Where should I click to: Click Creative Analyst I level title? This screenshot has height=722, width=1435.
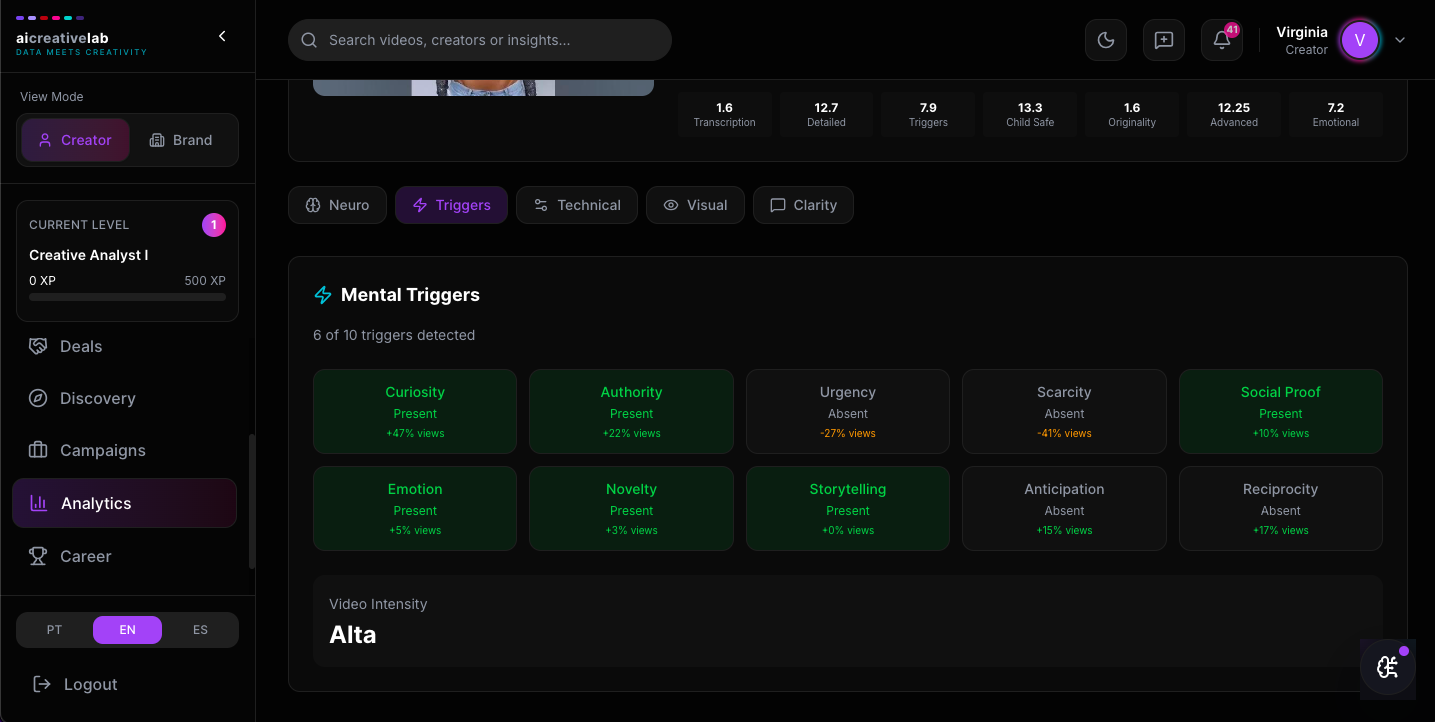click(89, 255)
